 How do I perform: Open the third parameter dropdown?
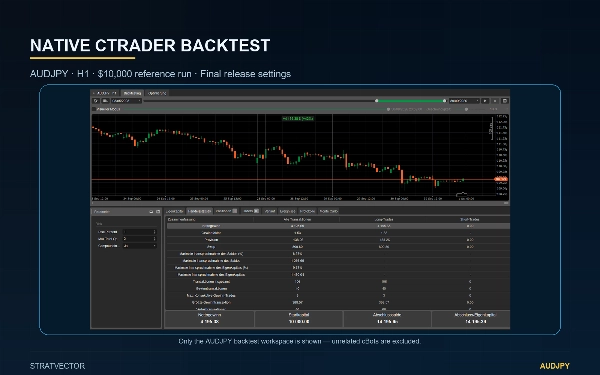tap(139, 246)
